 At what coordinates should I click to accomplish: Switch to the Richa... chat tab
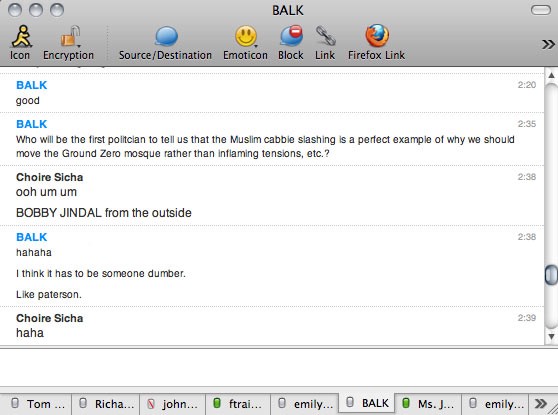pyautogui.click(x=106, y=404)
